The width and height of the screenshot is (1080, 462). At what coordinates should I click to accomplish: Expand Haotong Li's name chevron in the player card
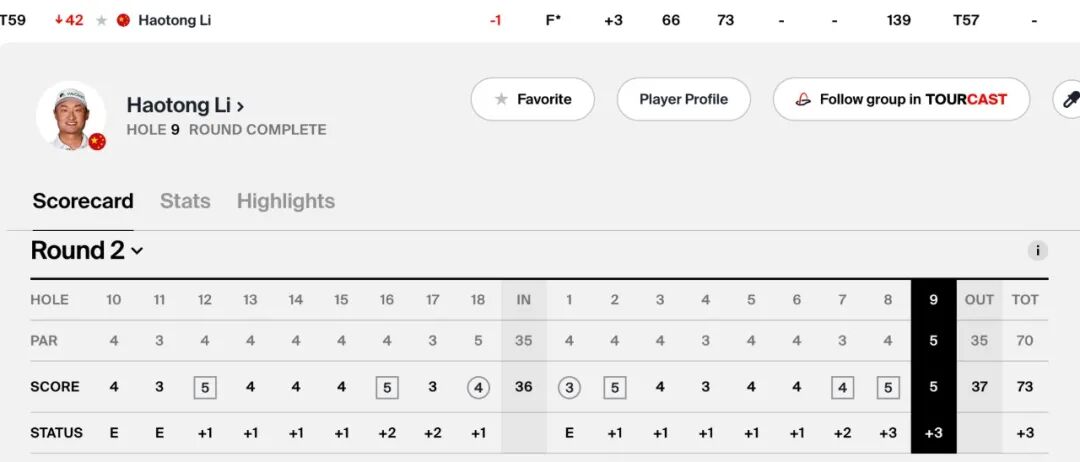point(241,105)
